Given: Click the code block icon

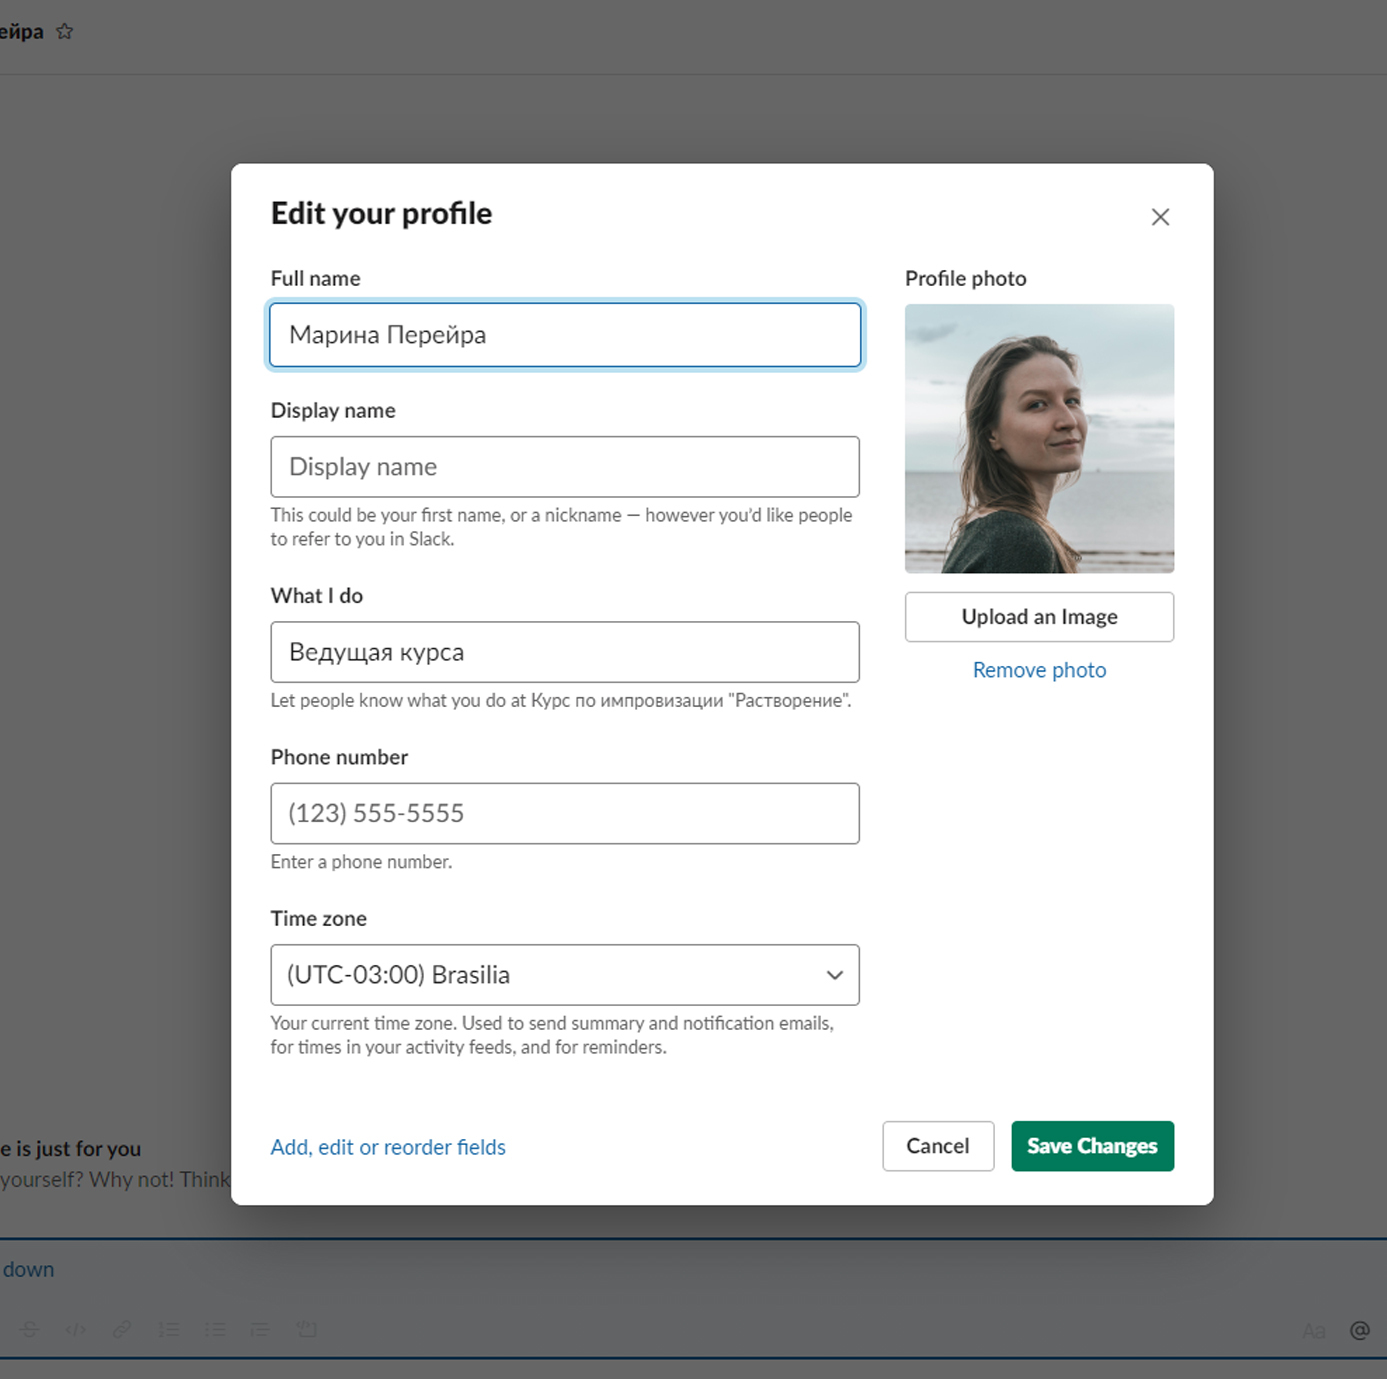Looking at the screenshot, I should click(307, 1329).
